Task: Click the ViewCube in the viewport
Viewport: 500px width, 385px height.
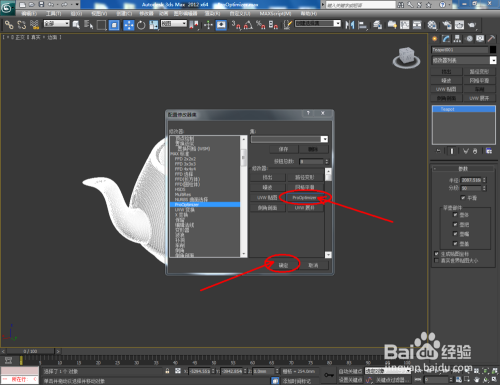Action: click(x=406, y=57)
